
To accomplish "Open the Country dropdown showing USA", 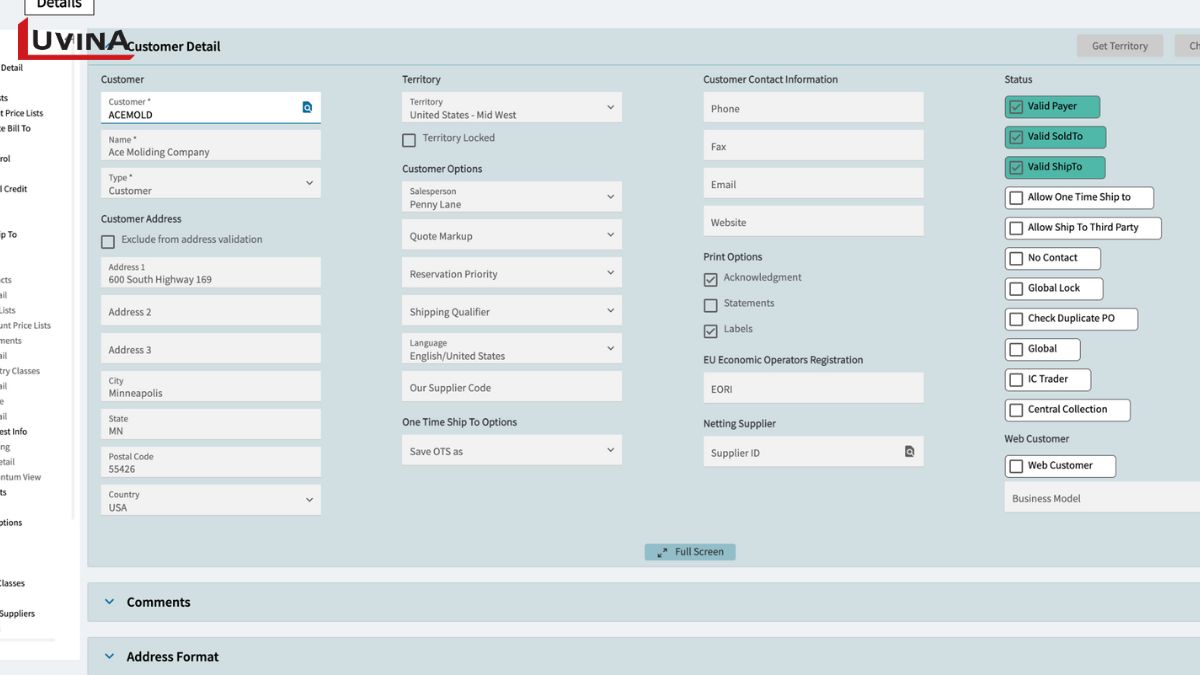I will click(x=309, y=500).
